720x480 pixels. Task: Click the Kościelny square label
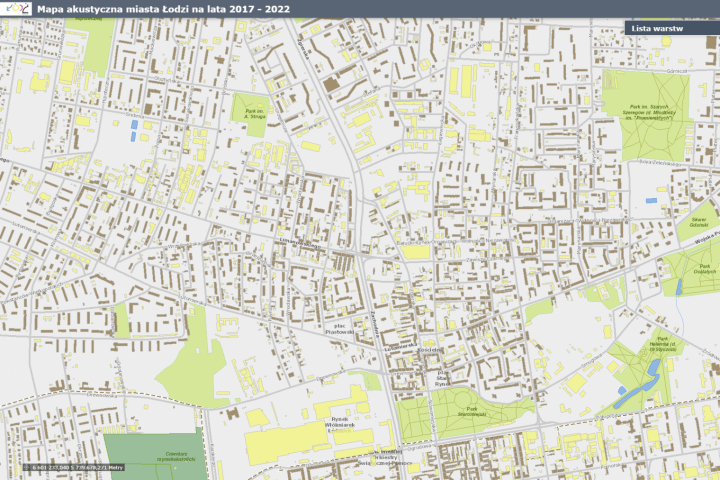(x=430, y=350)
